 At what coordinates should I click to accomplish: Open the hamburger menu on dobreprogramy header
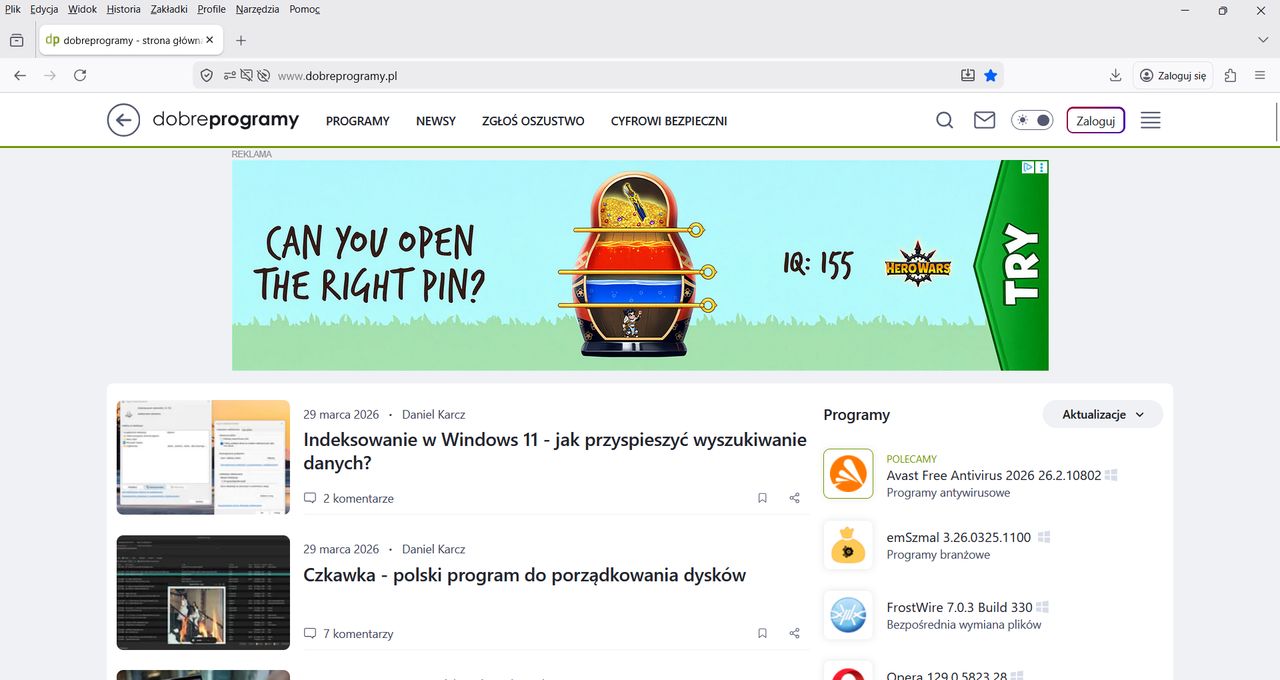tap(1150, 120)
